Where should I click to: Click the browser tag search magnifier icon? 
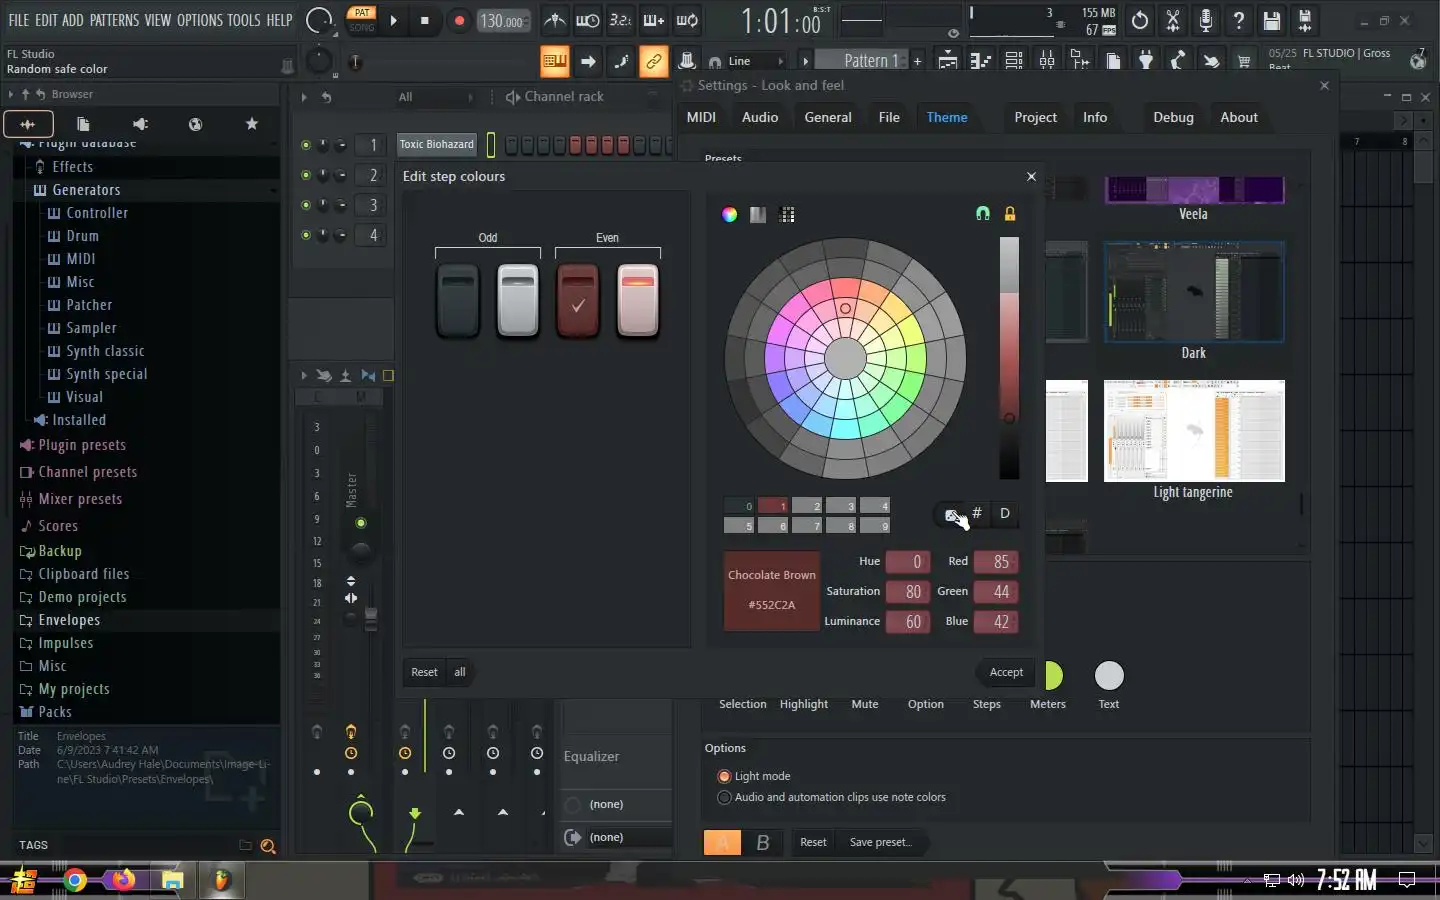(x=267, y=846)
